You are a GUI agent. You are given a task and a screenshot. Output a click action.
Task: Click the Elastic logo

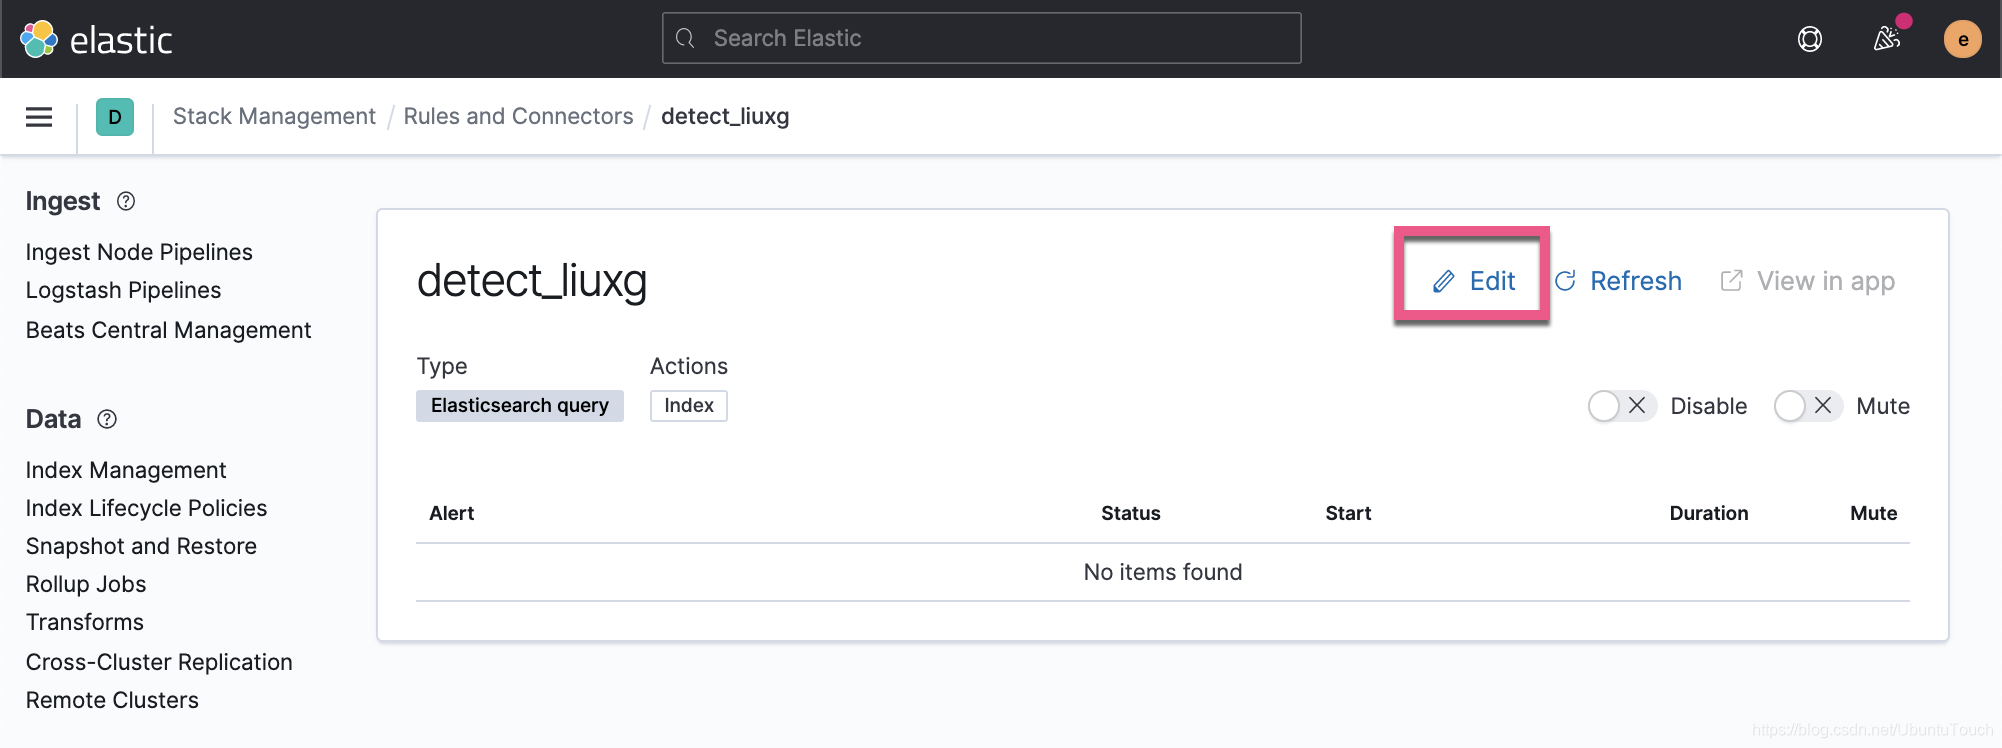[96, 39]
